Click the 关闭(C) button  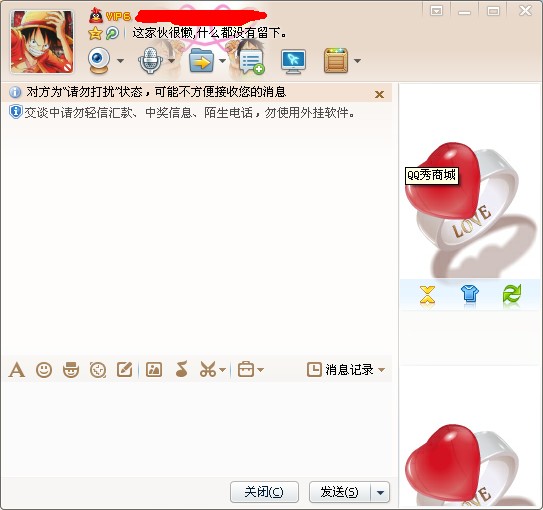264,492
